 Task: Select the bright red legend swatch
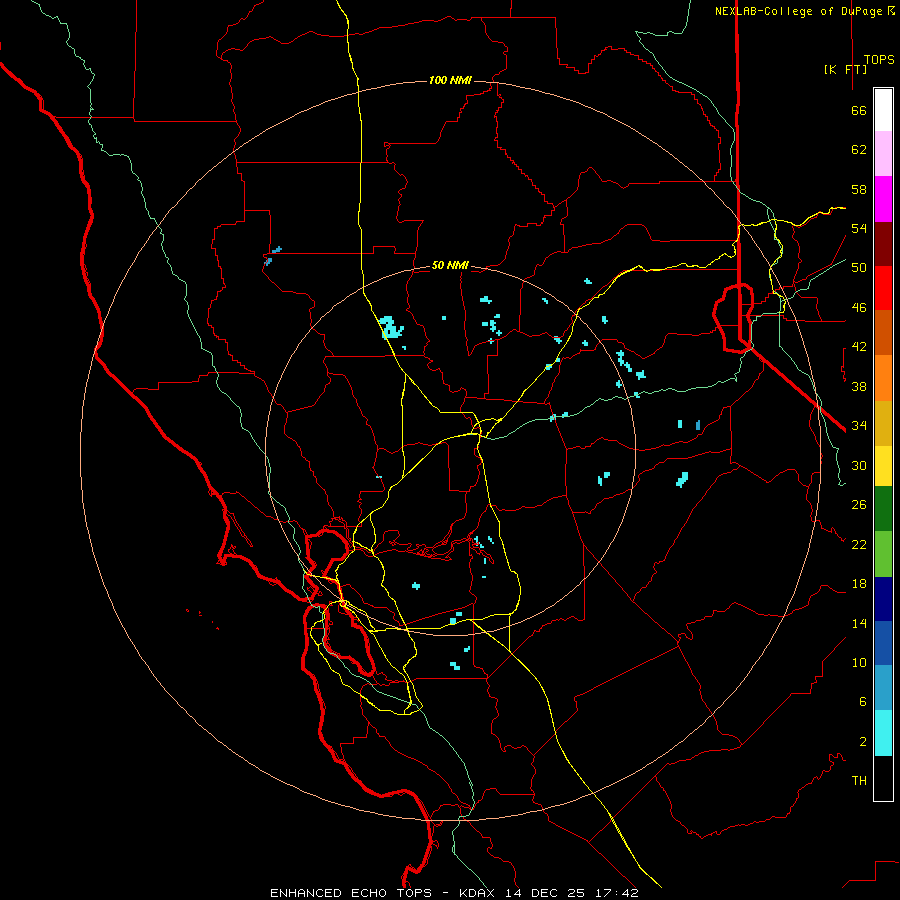pyautogui.click(x=883, y=288)
